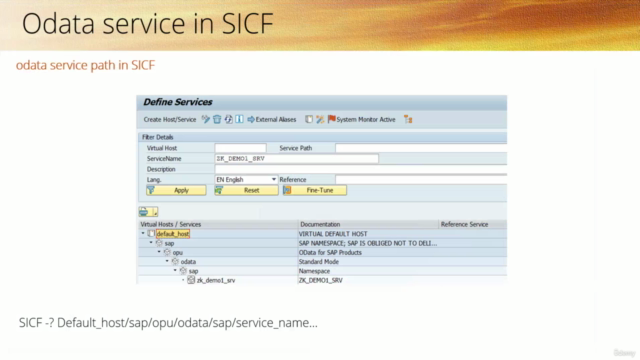Click the System Monitor Active flag
Screen dimensions: 640x360
point(362,120)
